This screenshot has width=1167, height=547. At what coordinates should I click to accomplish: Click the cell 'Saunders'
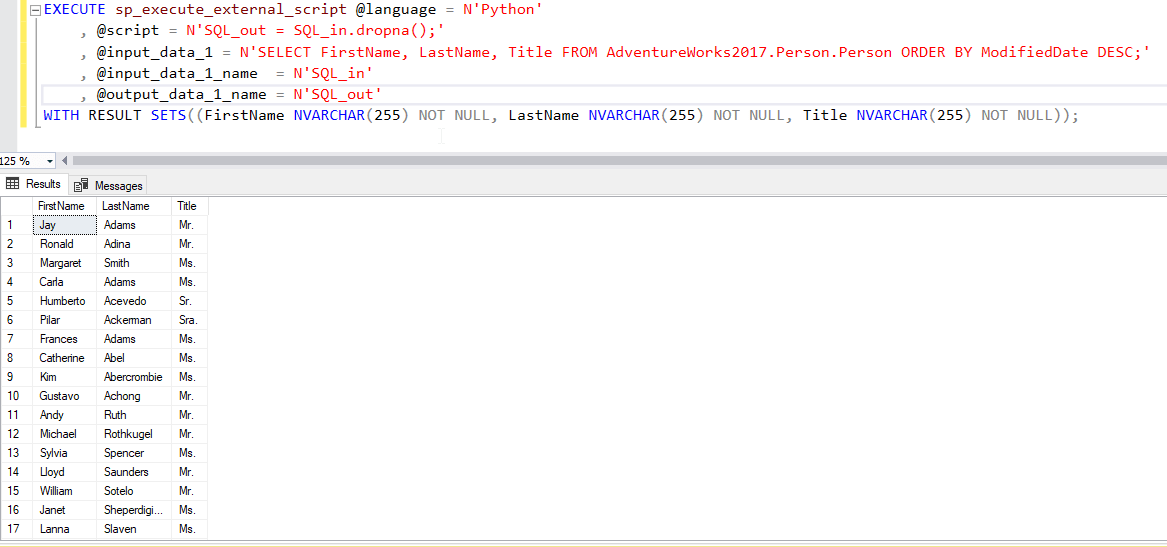coord(134,472)
